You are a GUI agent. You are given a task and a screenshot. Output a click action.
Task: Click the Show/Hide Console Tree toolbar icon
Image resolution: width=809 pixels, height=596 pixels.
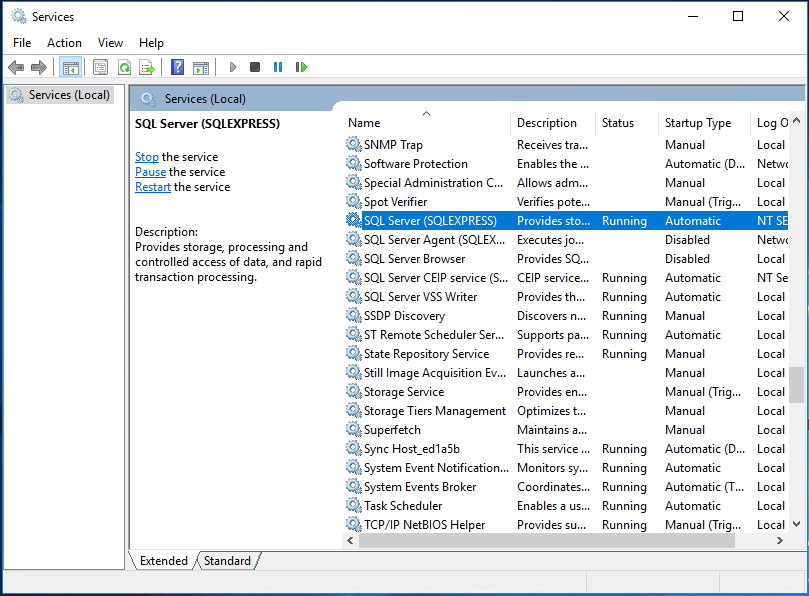[x=70, y=67]
